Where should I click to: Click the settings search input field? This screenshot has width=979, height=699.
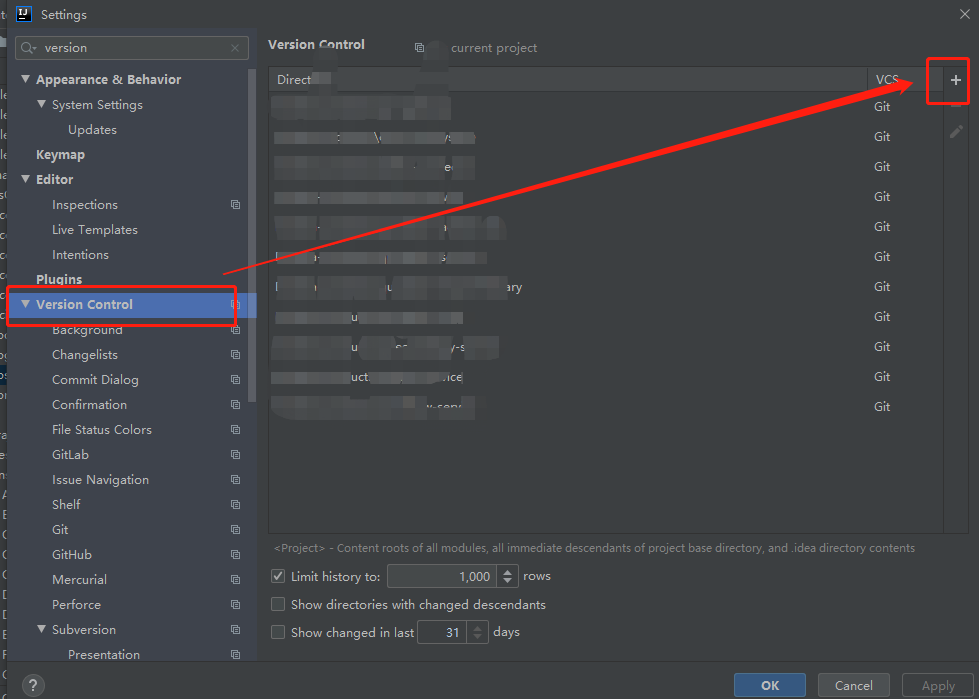pos(132,48)
